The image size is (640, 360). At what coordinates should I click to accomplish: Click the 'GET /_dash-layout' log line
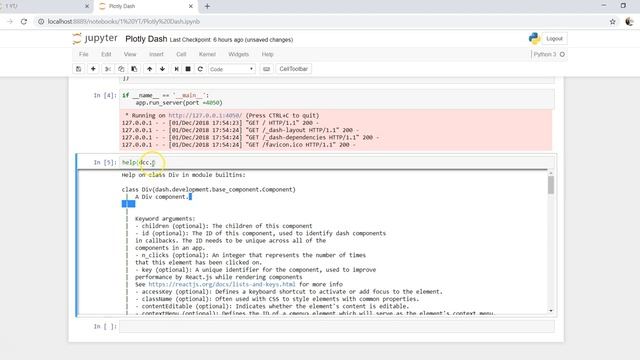click(x=240, y=130)
